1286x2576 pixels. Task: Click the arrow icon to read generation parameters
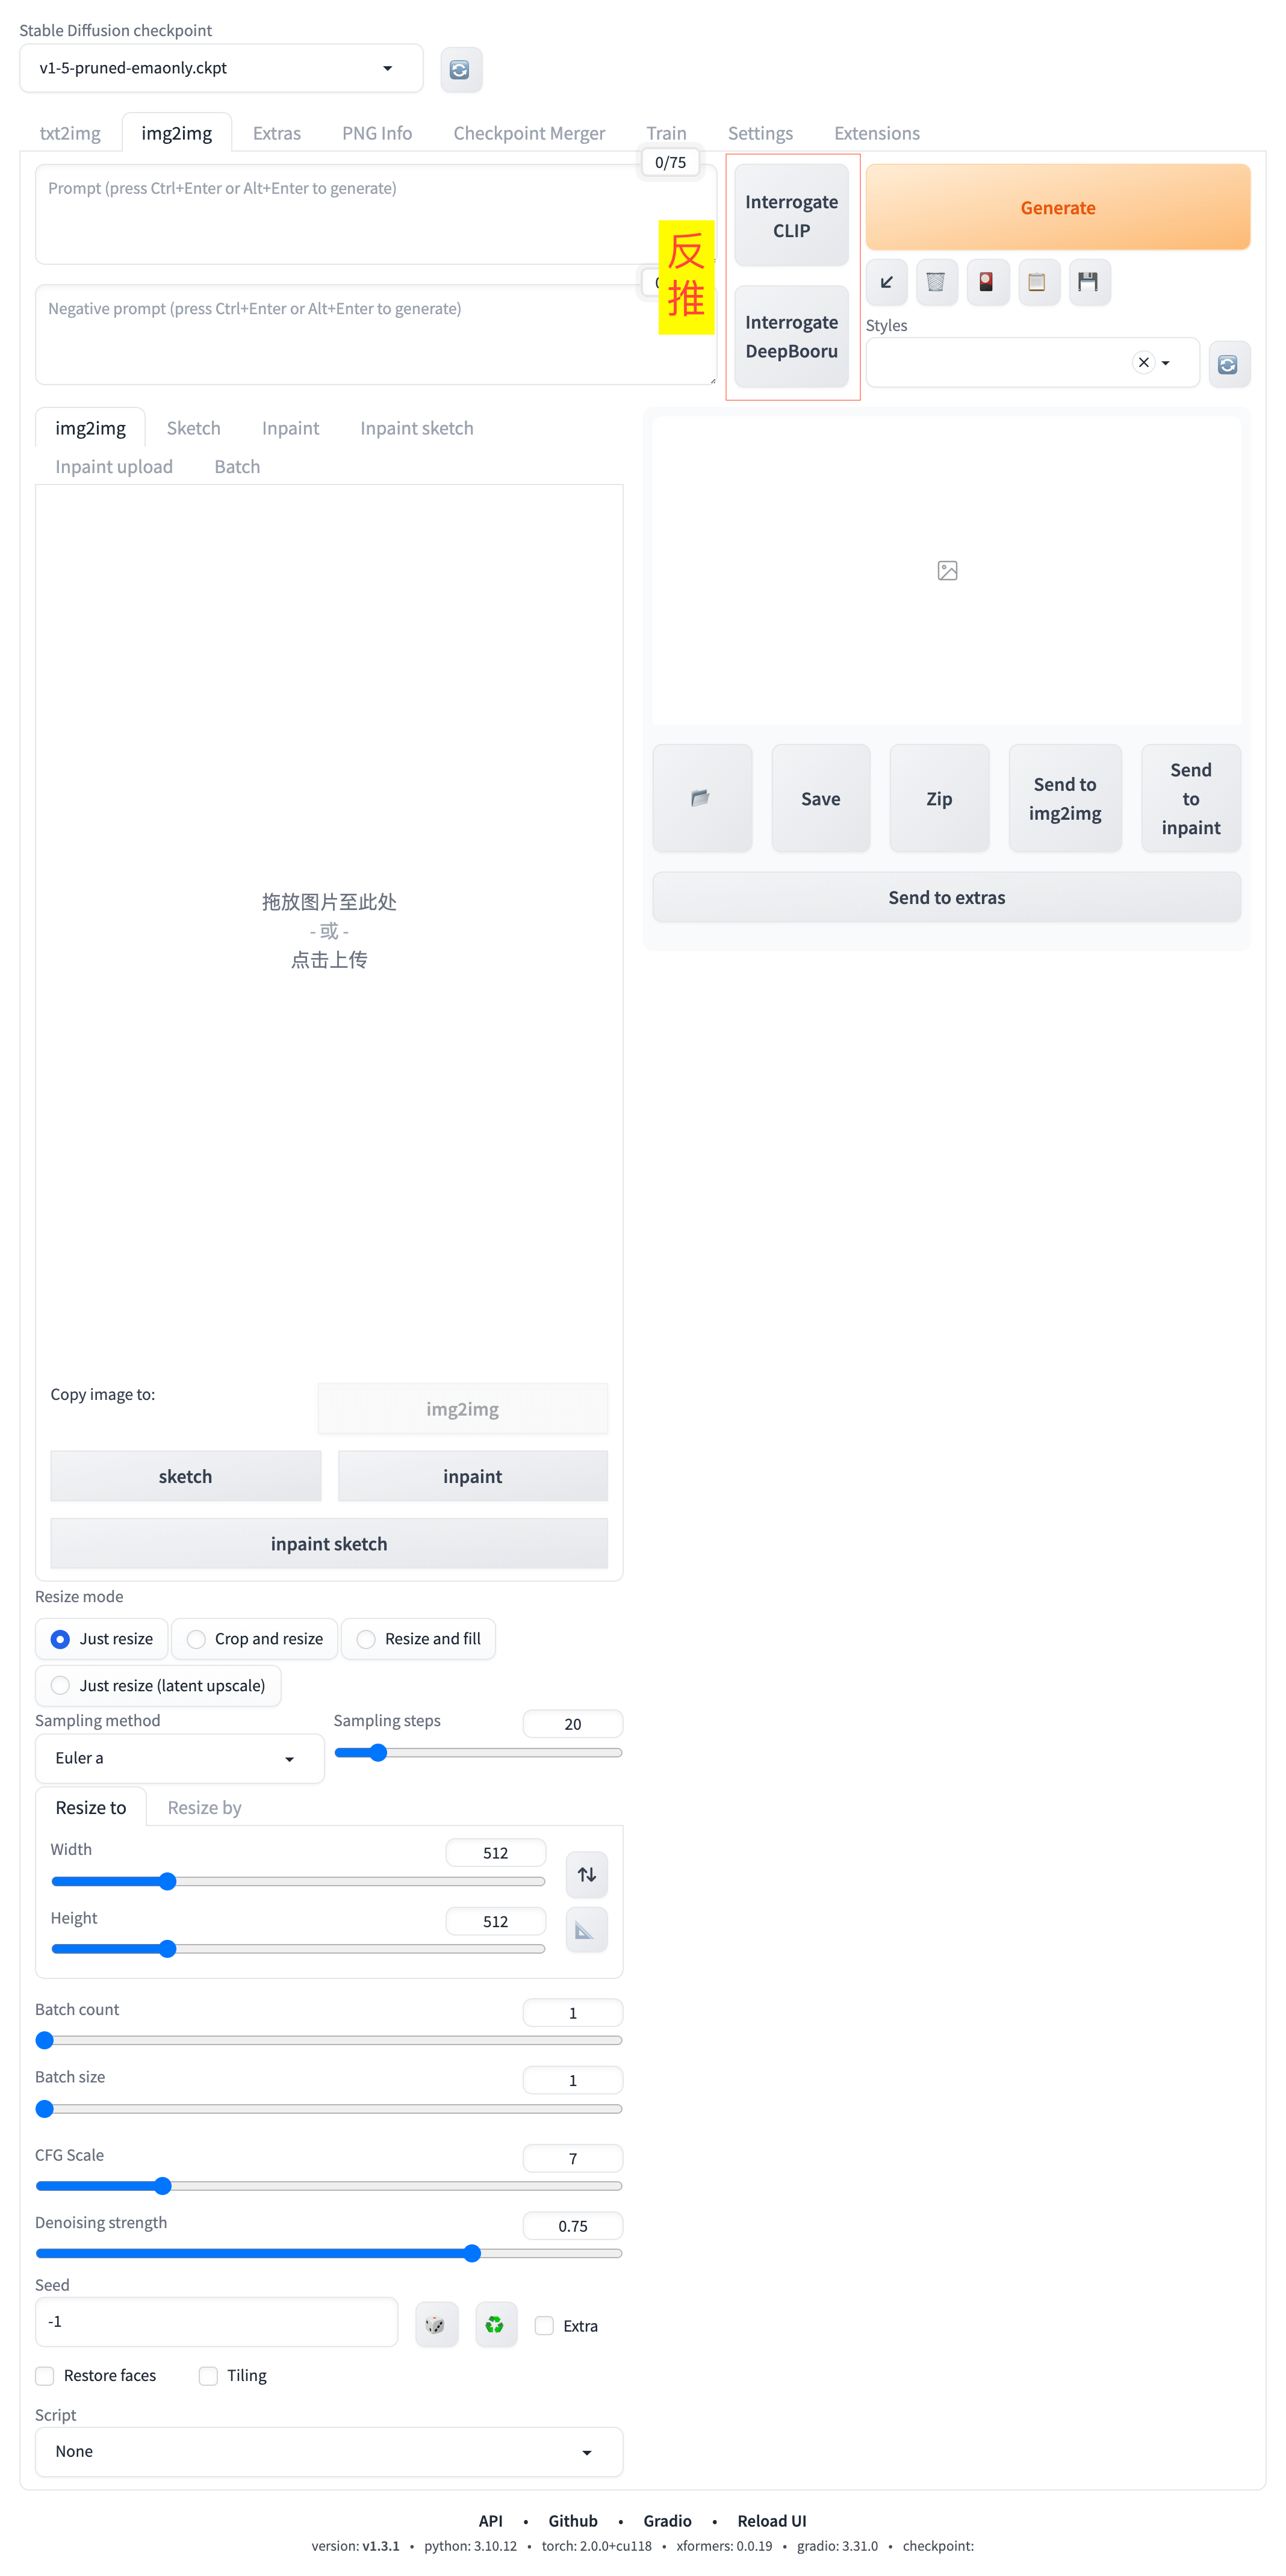(886, 283)
